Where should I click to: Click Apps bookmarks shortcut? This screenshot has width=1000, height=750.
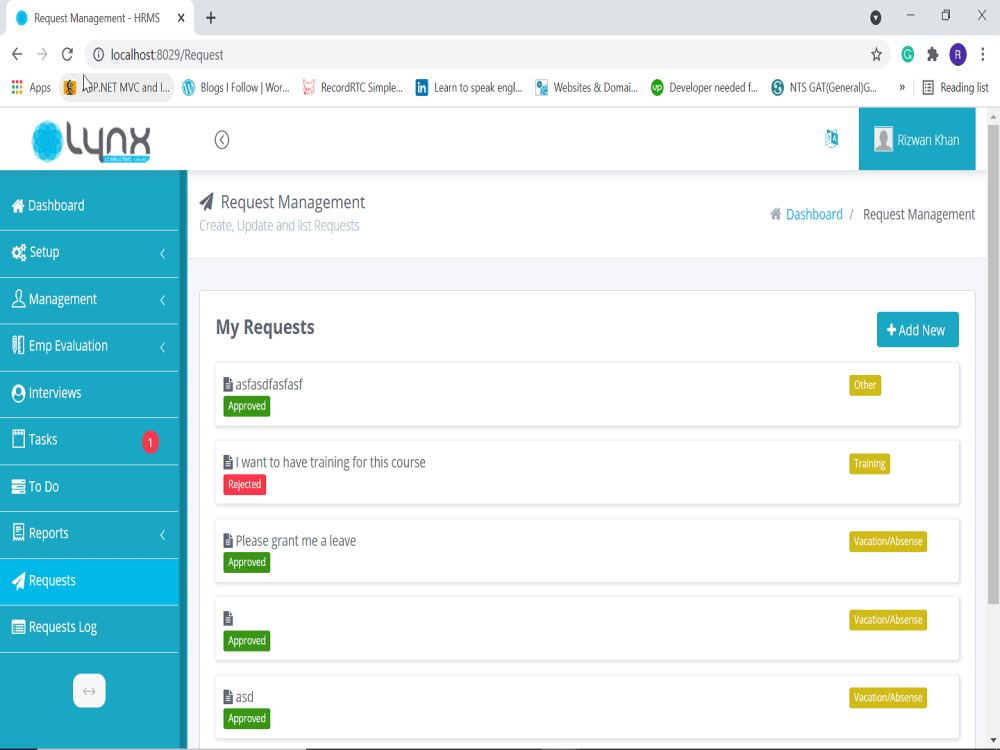click(31, 87)
